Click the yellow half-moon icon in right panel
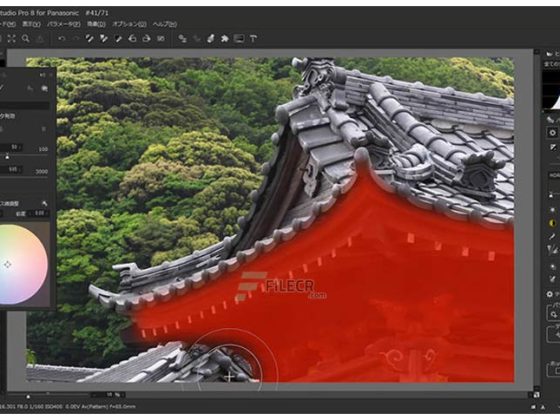Viewport: 560px width, 420px height. pos(552,223)
